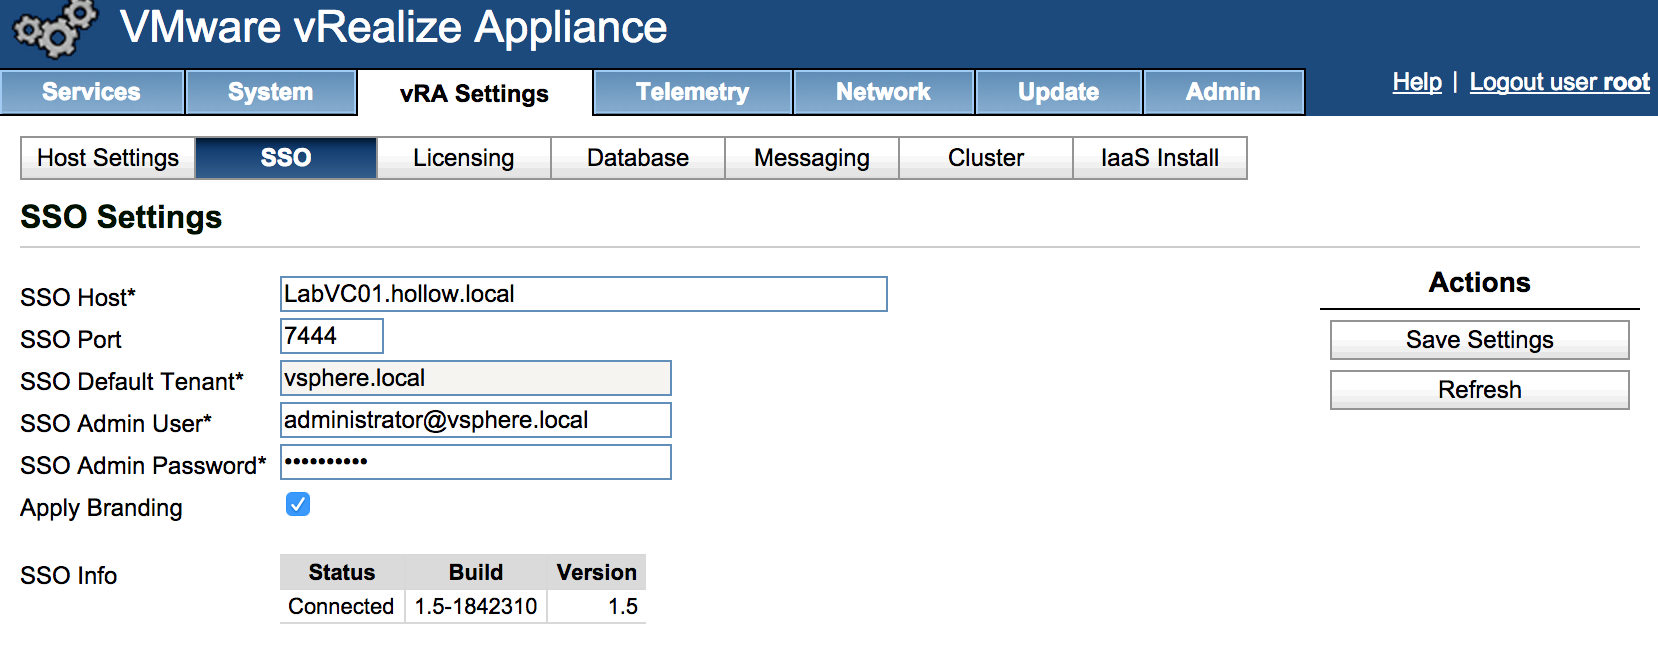Open the Admin tab
Image resolution: width=1658 pixels, height=668 pixels.
tap(1223, 92)
